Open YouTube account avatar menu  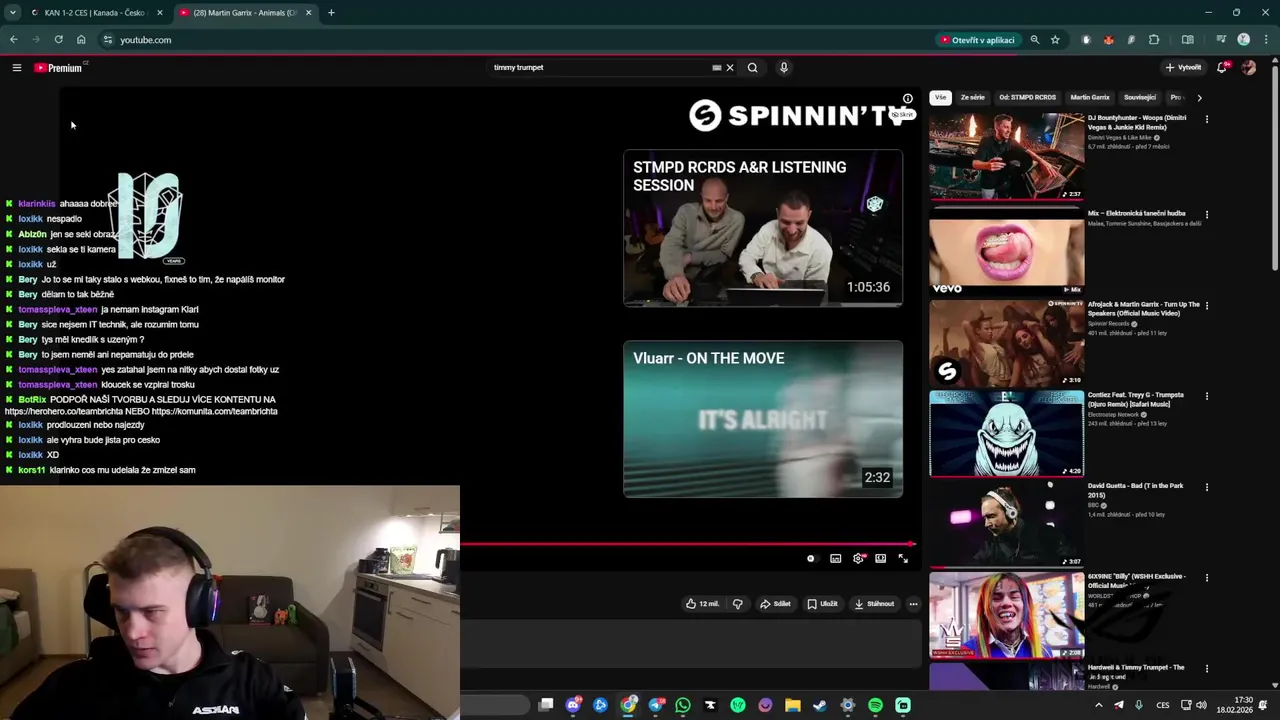click(x=1248, y=68)
